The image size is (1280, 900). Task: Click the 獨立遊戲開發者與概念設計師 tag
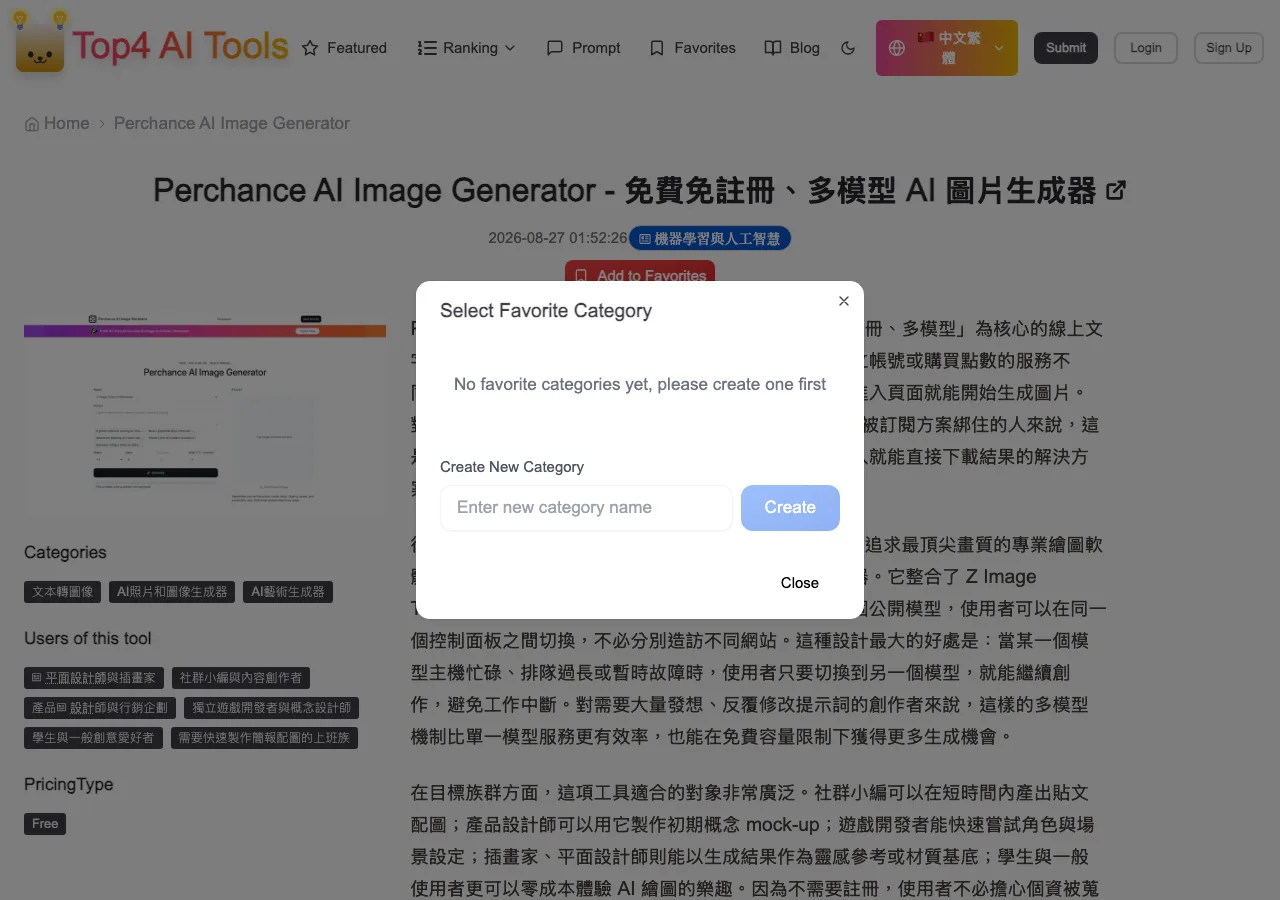pyautogui.click(x=272, y=708)
